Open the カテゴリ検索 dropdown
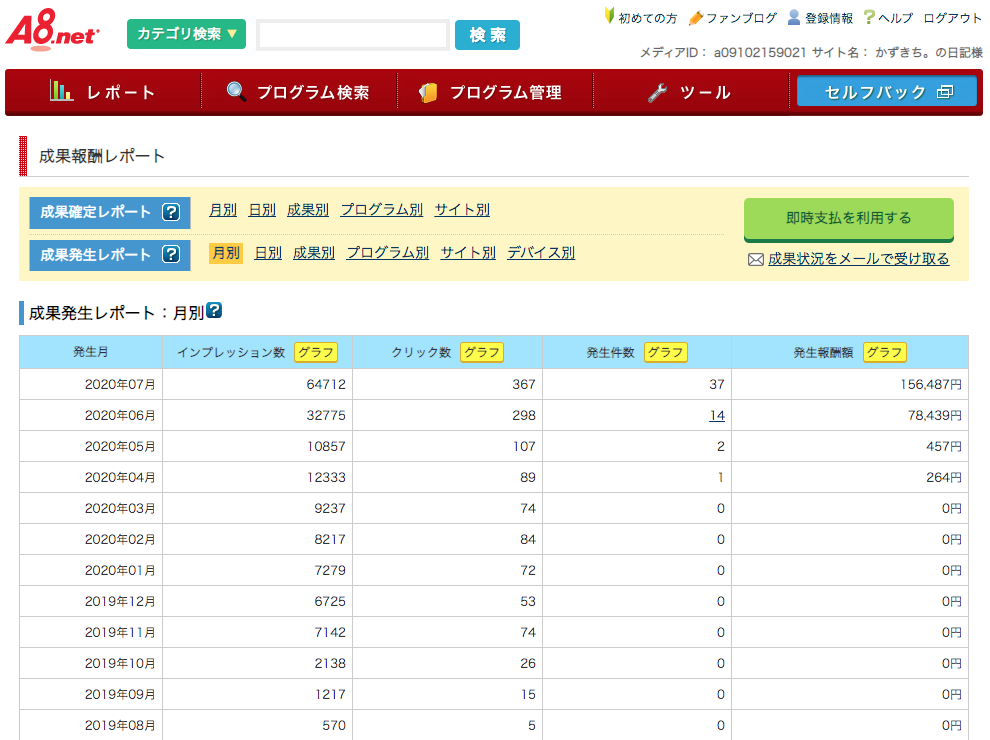The width and height of the screenshot is (990, 740). point(186,33)
